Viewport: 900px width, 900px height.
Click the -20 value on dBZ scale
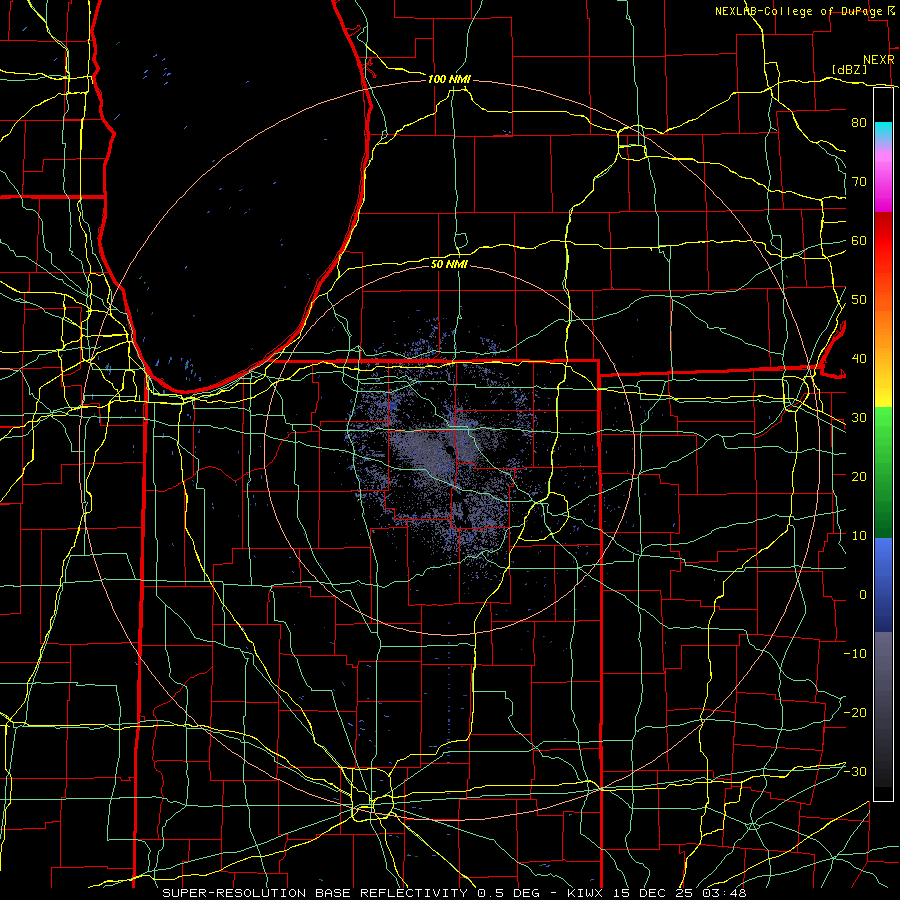click(855, 712)
